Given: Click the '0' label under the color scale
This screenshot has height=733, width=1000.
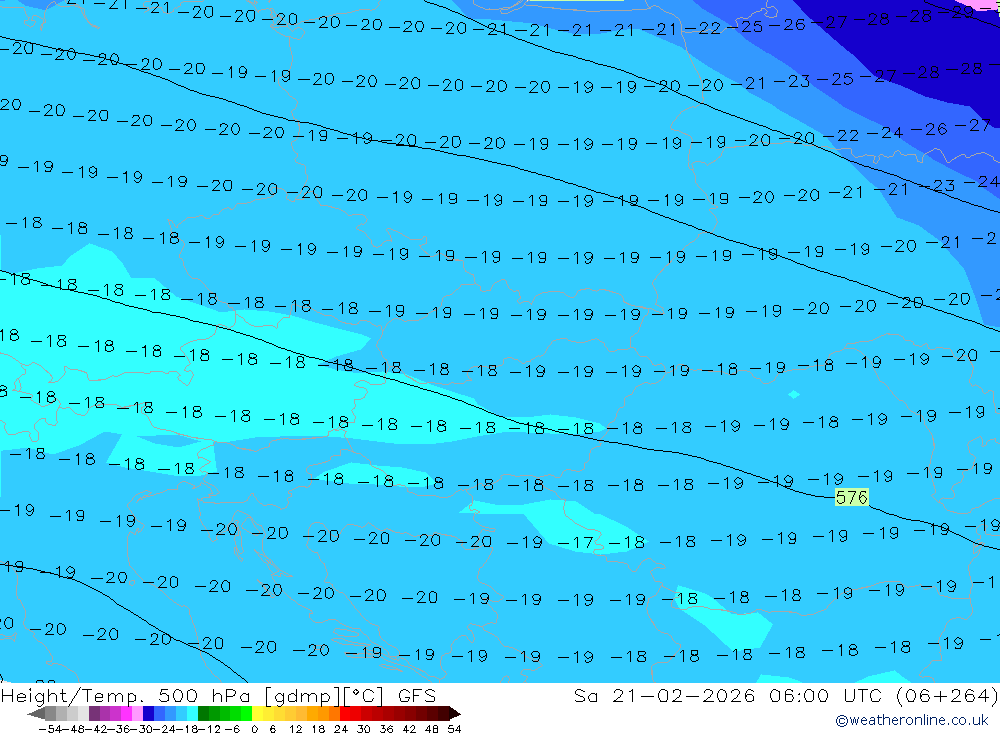Looking at the screenshot, I should (254, 729).
